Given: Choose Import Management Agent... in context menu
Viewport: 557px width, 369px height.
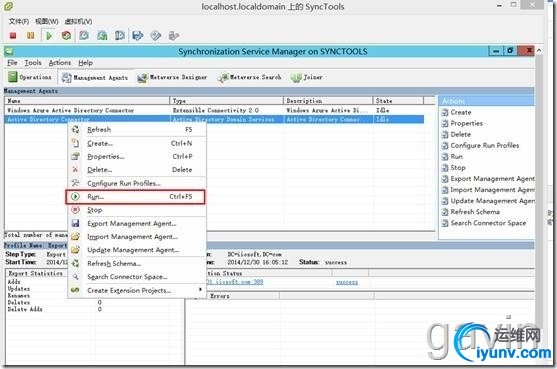Looking at the screenshot, I should (x=136, y=237).
